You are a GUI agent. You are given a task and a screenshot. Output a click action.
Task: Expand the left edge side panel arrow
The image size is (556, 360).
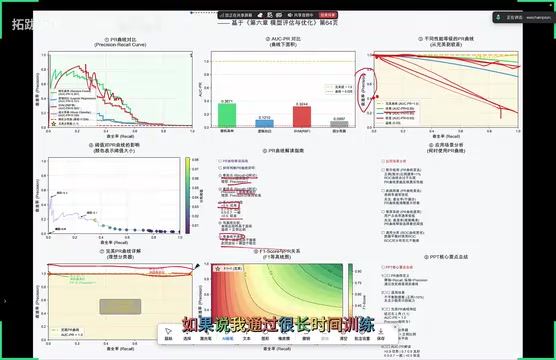click(5, 301)
